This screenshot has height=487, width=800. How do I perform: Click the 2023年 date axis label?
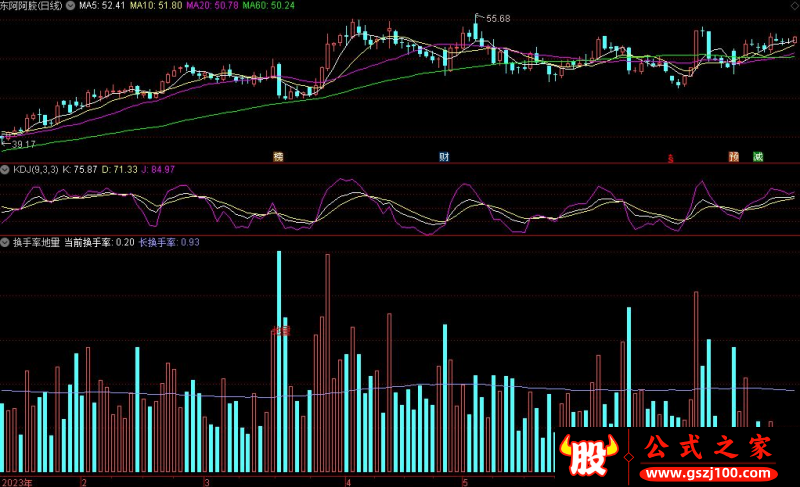(17, 482)
